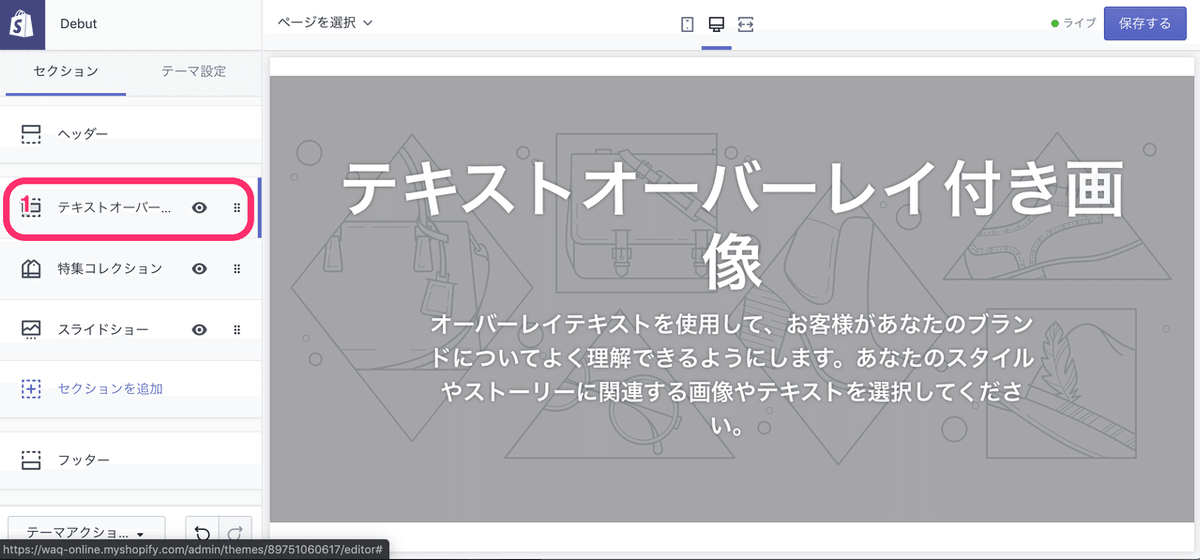Grab the 特集コレクション drag handle
The image size is (1200, 560).
237,269
